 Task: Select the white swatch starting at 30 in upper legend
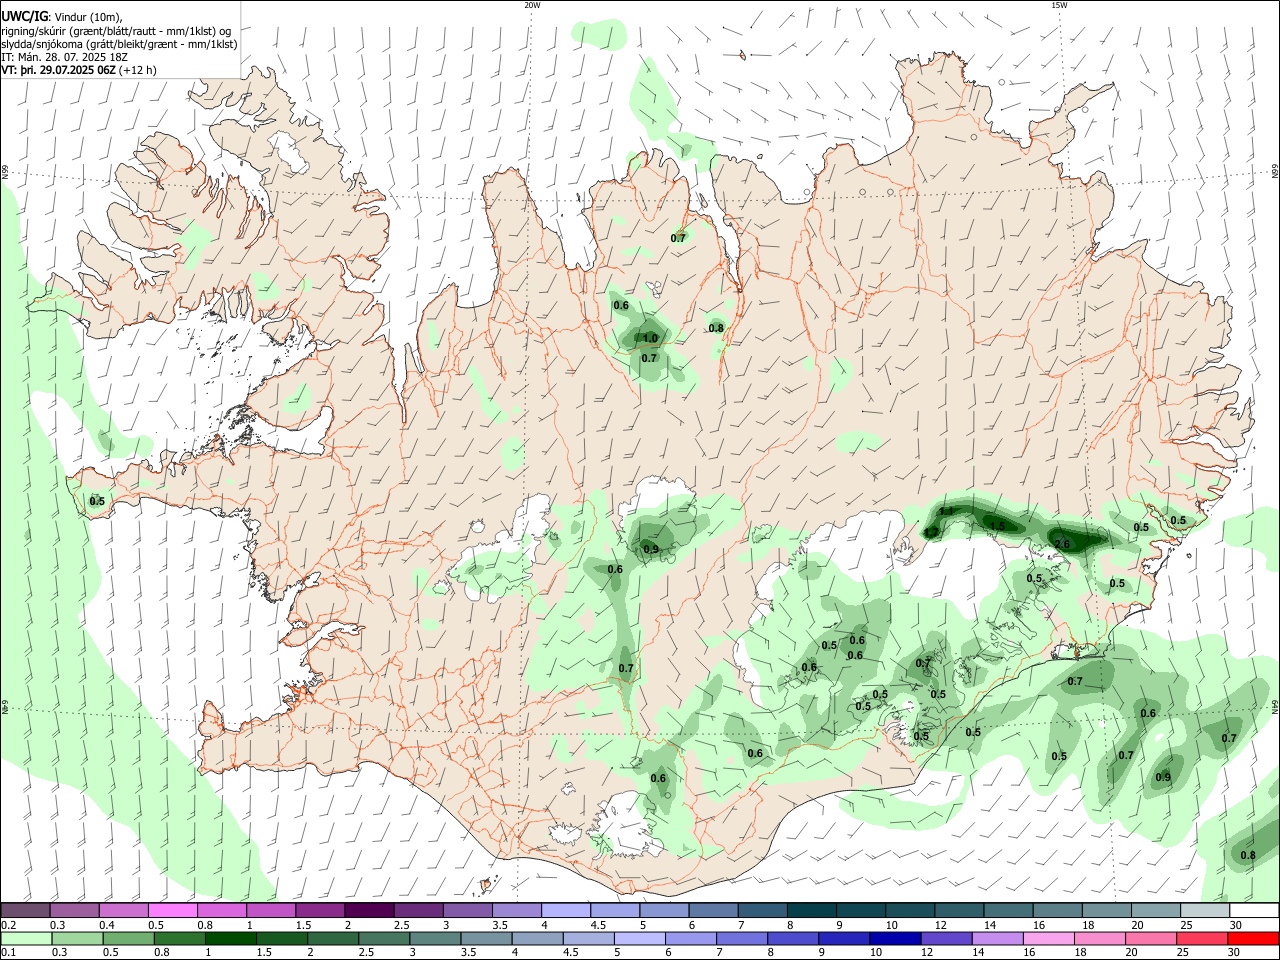click(1254, 911)
